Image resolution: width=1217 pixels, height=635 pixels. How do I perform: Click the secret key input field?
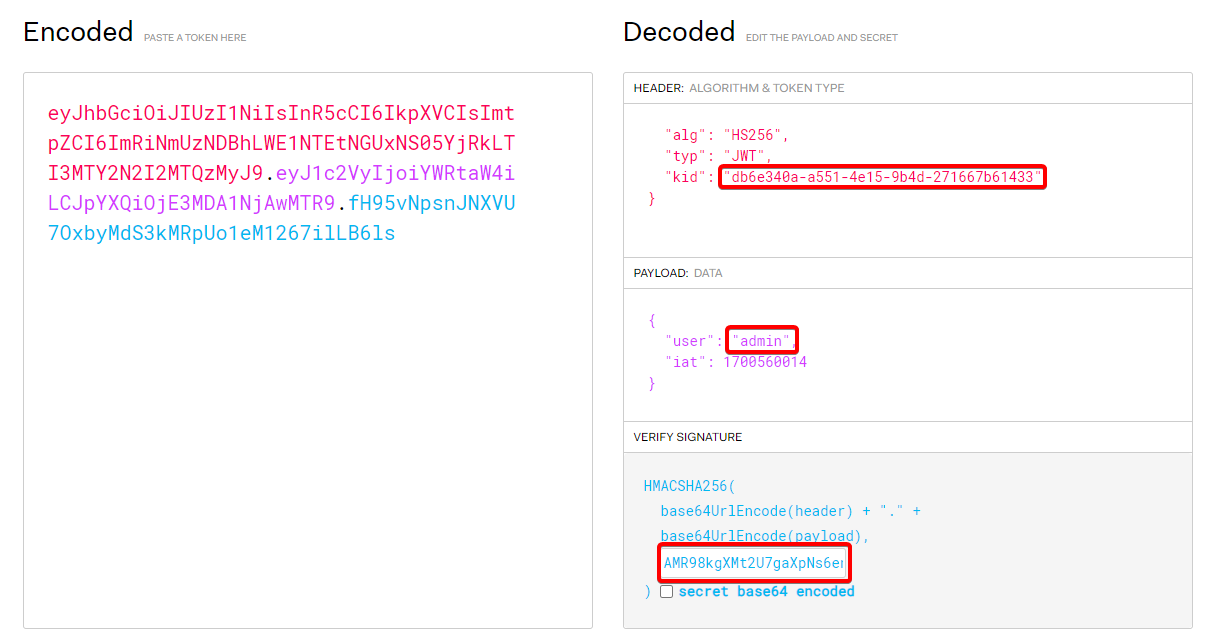click(x=753, y=563)
